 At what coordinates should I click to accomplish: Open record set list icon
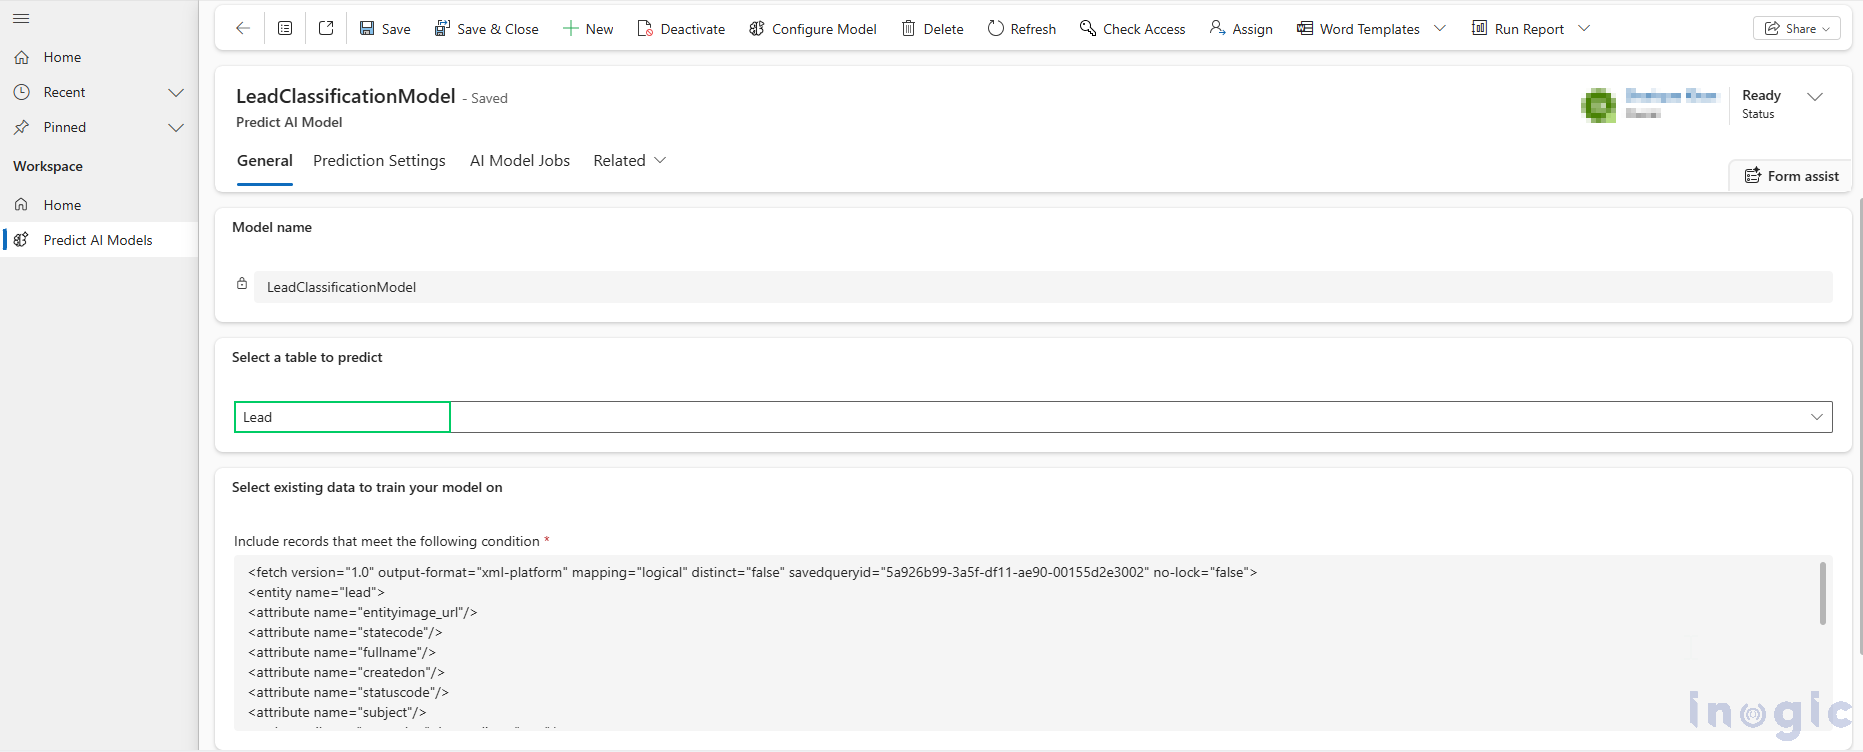pos(285,28)
